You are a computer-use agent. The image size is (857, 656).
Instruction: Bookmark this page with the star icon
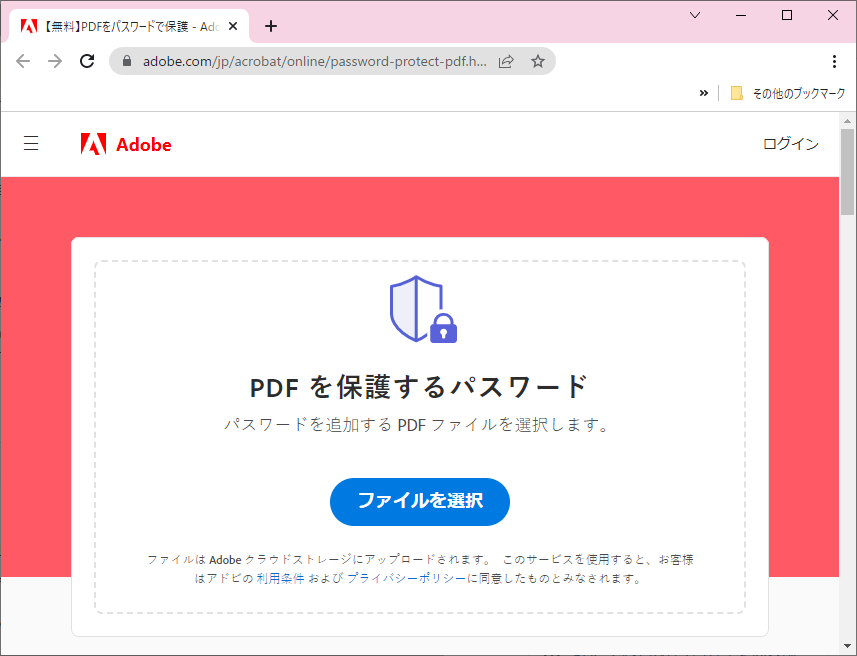tap(537, 61)
